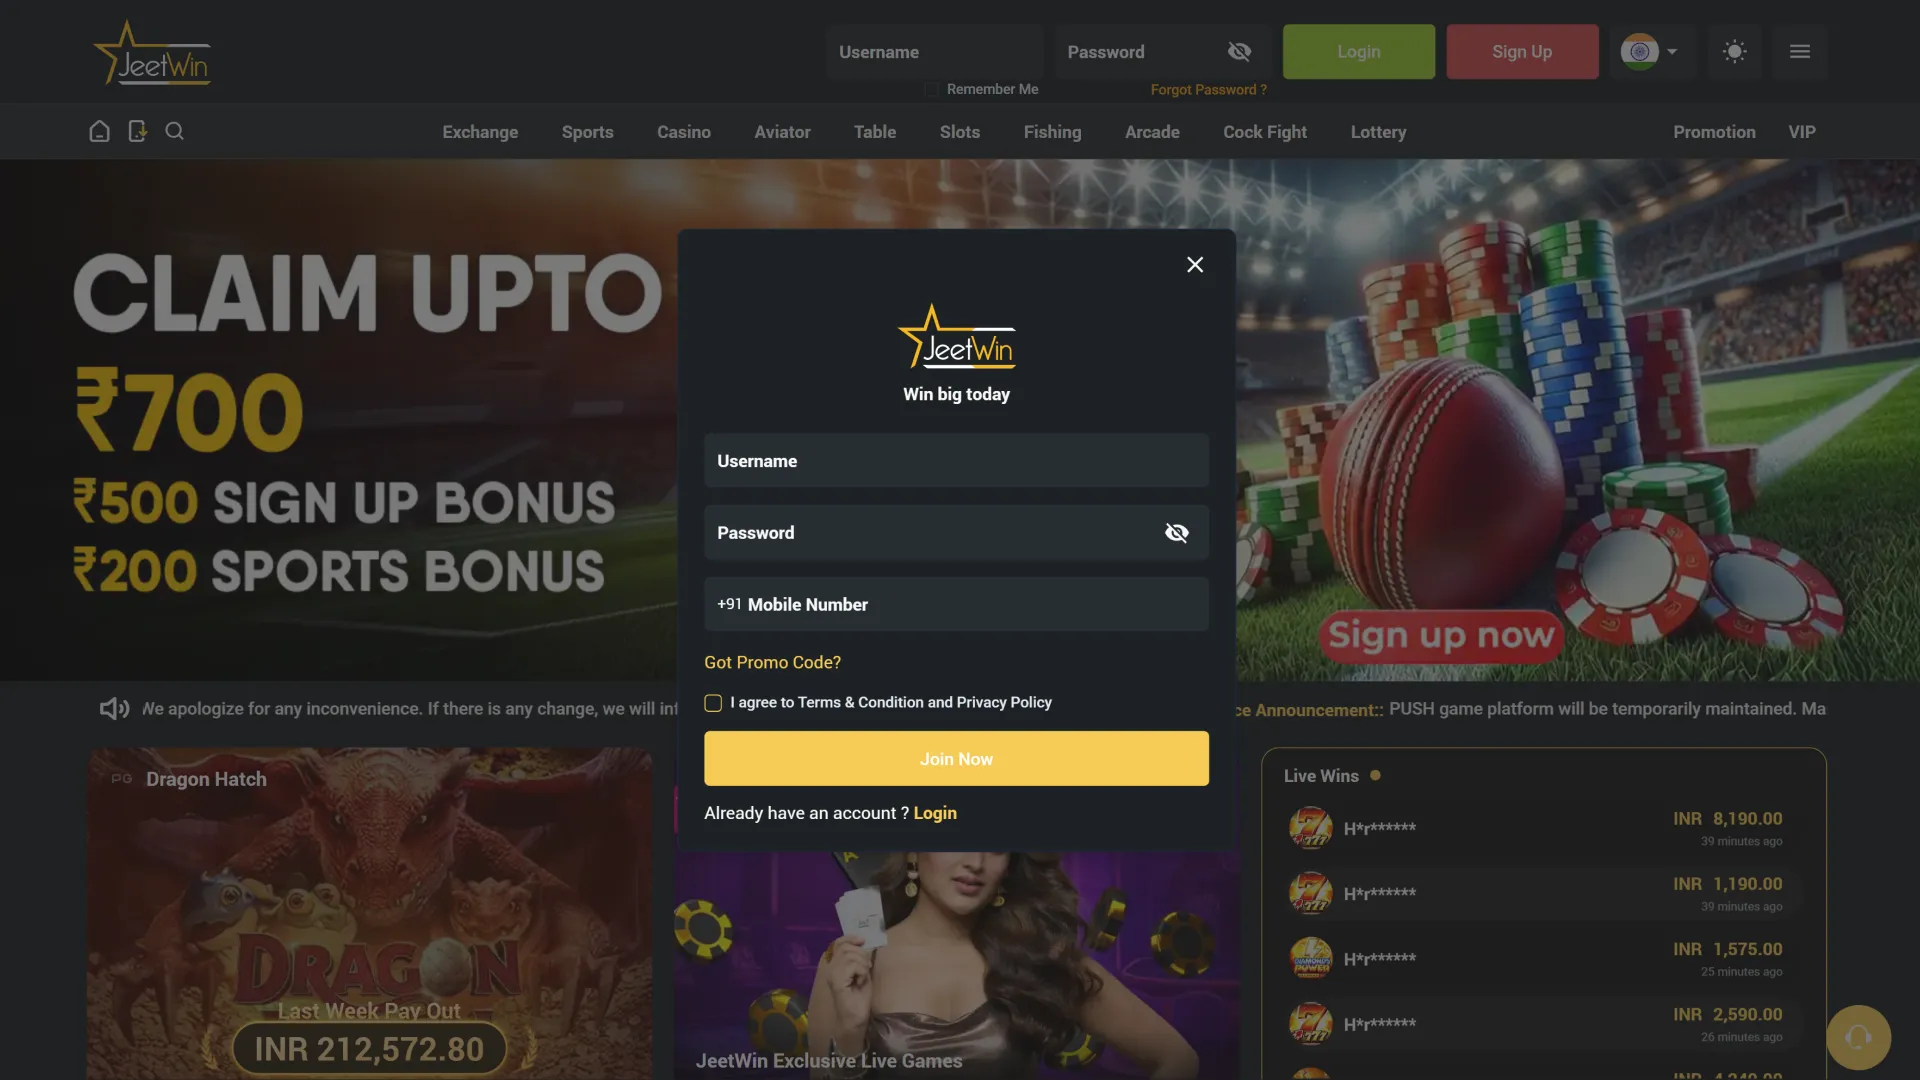1920x1080 pixels.
Task: Show password in sign-up dialog eye icon
Action: (1177, 533)
